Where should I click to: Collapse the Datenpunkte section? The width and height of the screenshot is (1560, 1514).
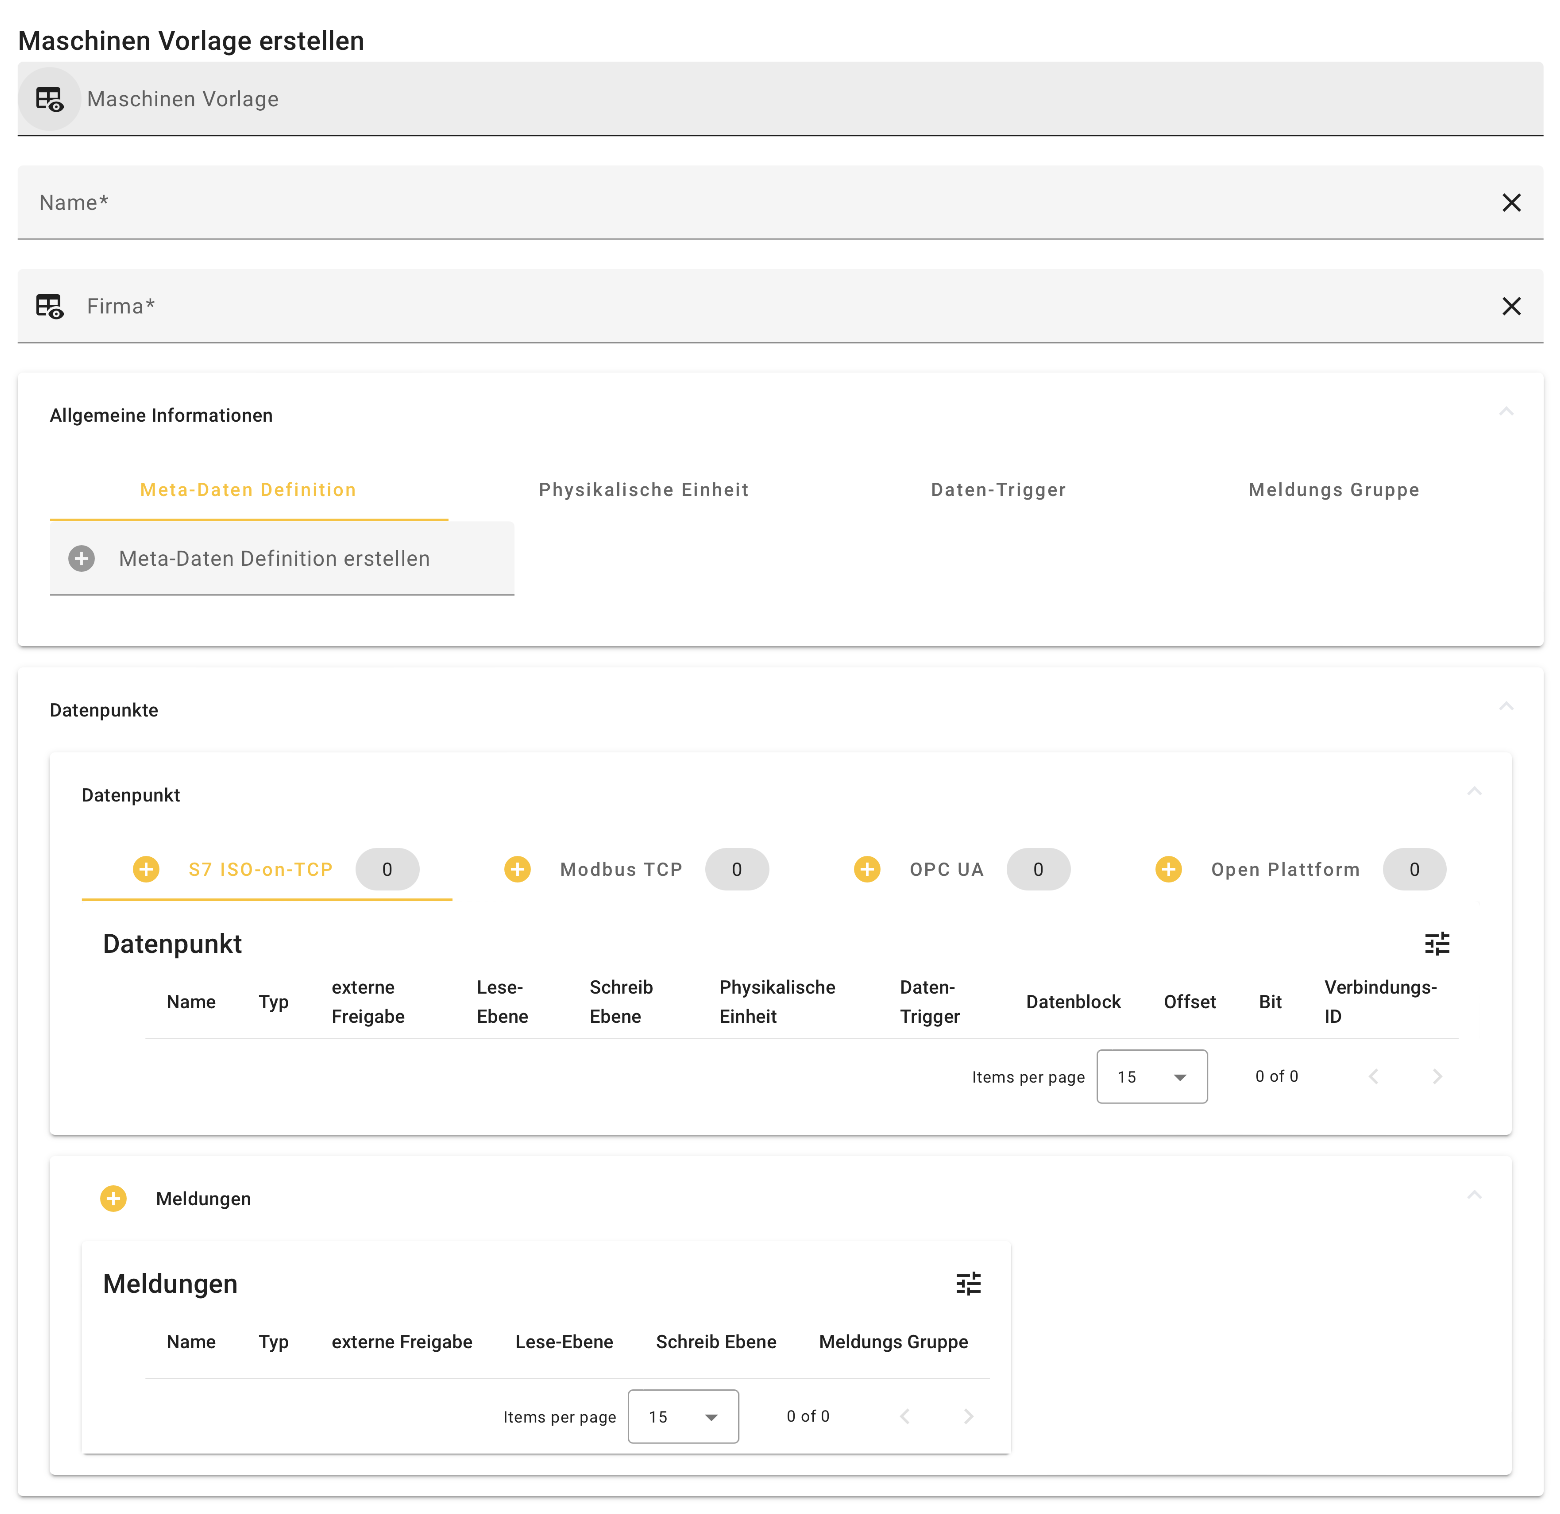(x=1506, y=707)
